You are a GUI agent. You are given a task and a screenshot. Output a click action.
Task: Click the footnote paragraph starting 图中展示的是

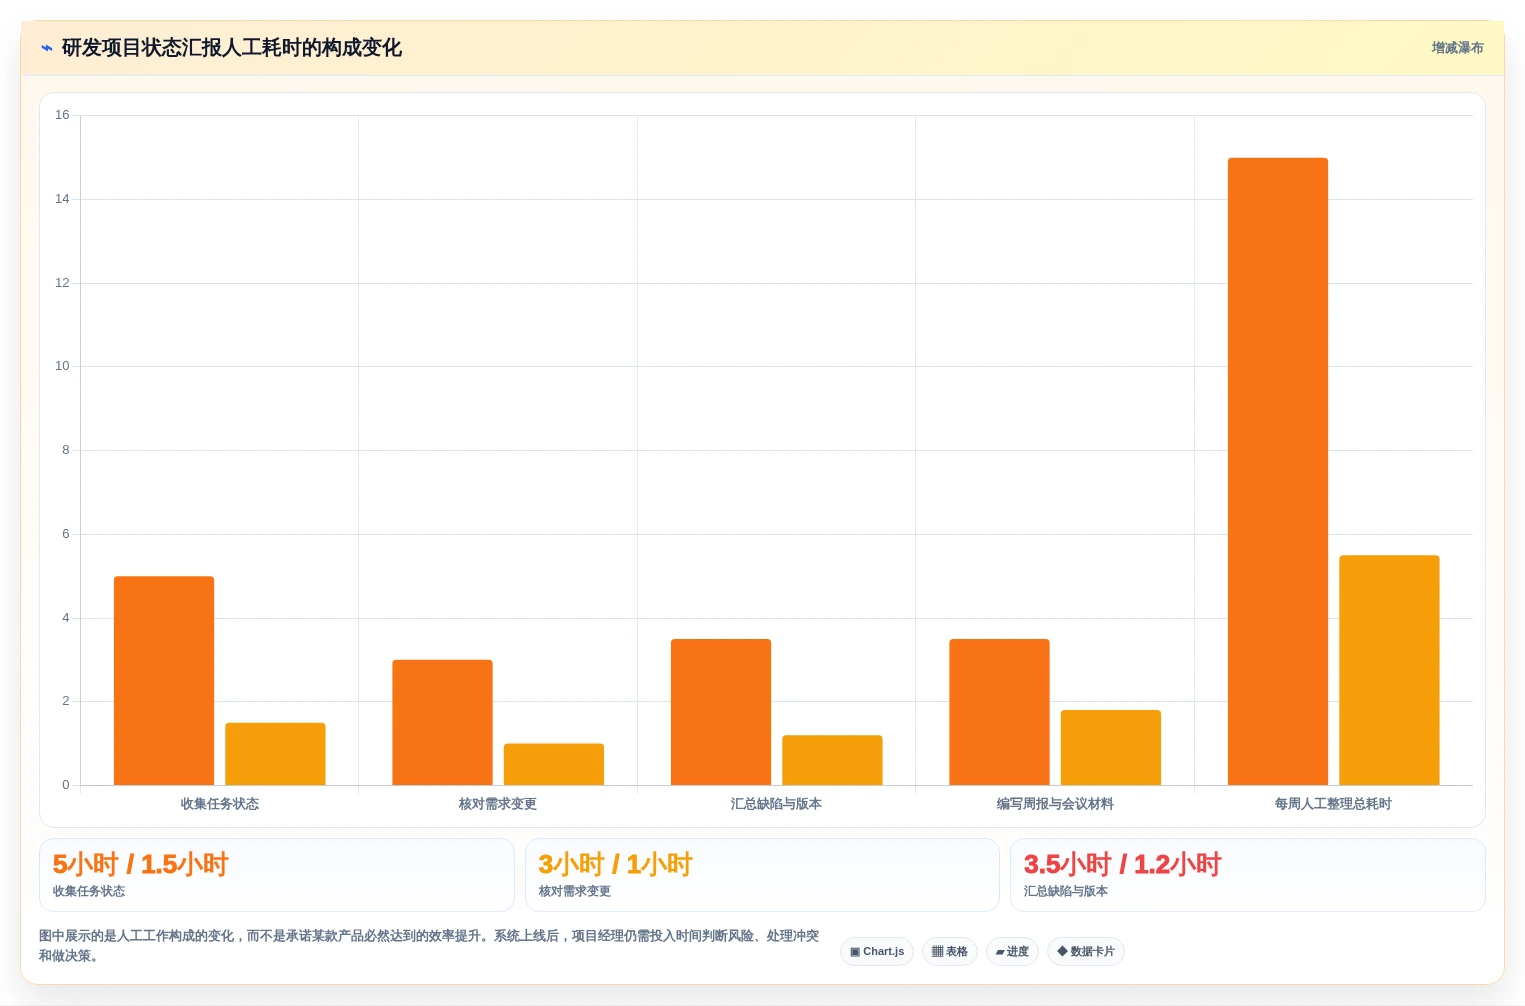click(x=429, y=946)
